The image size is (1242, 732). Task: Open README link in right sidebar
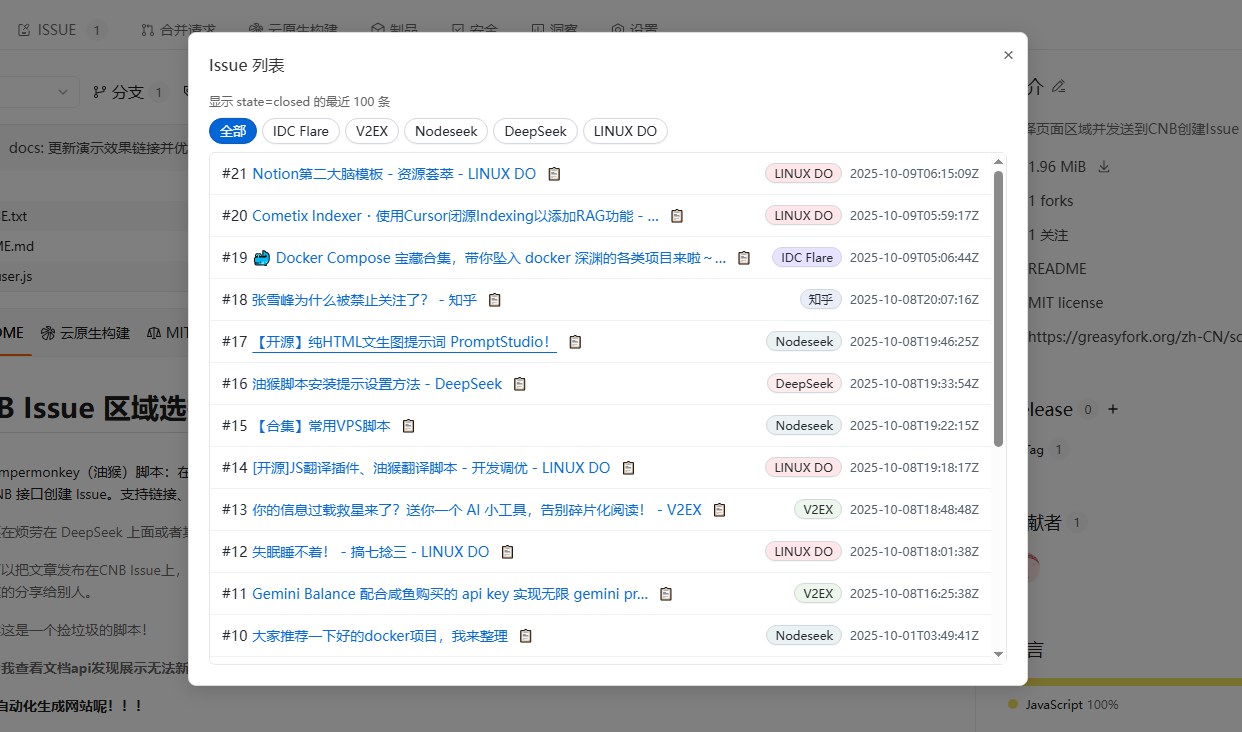tap(1057, 269)
